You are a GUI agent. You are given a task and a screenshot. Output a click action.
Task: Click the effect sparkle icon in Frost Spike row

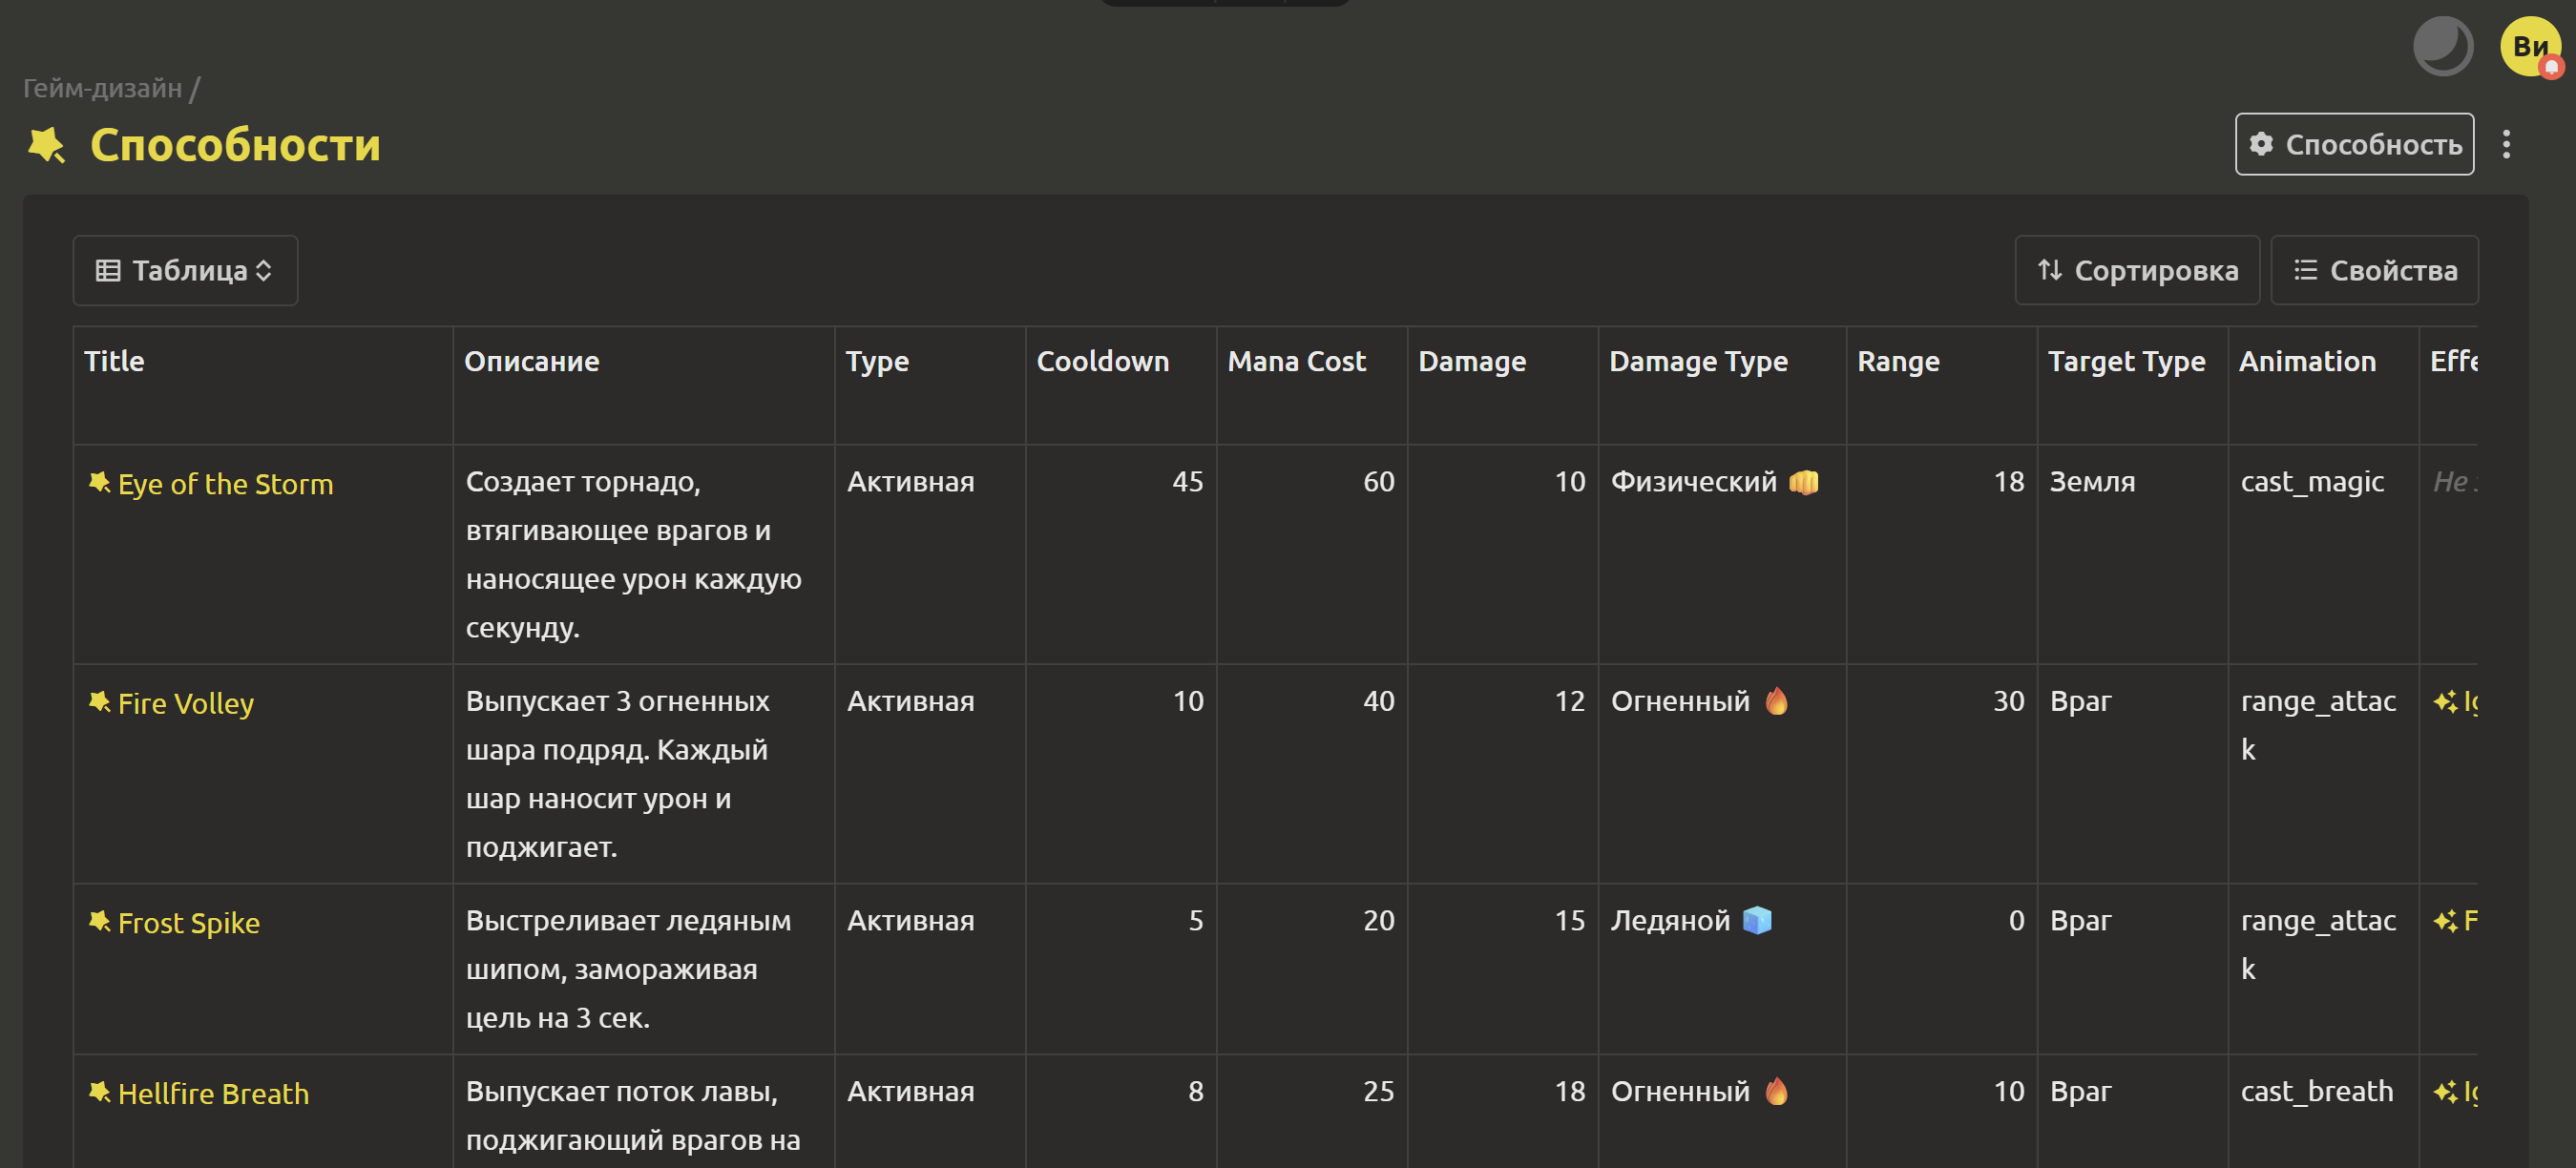coord(2444,921)
